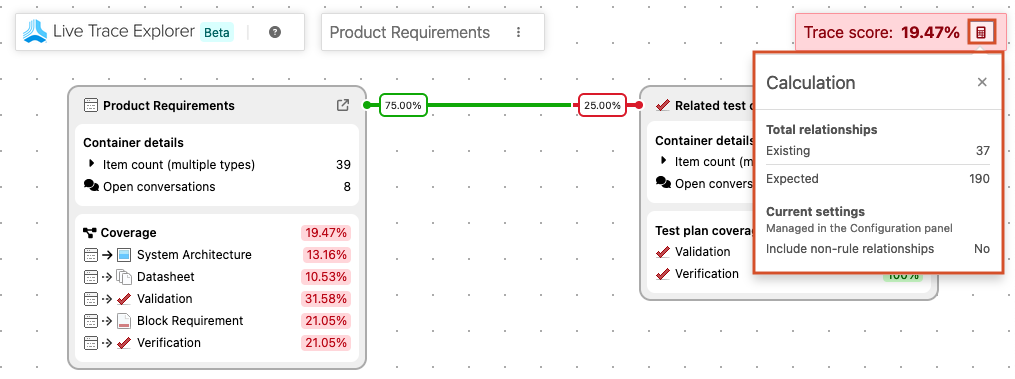Viewport: 1015px width, 379px height.
Task: Click the System Architecture type icon
Action: click(x=124, y=255)
